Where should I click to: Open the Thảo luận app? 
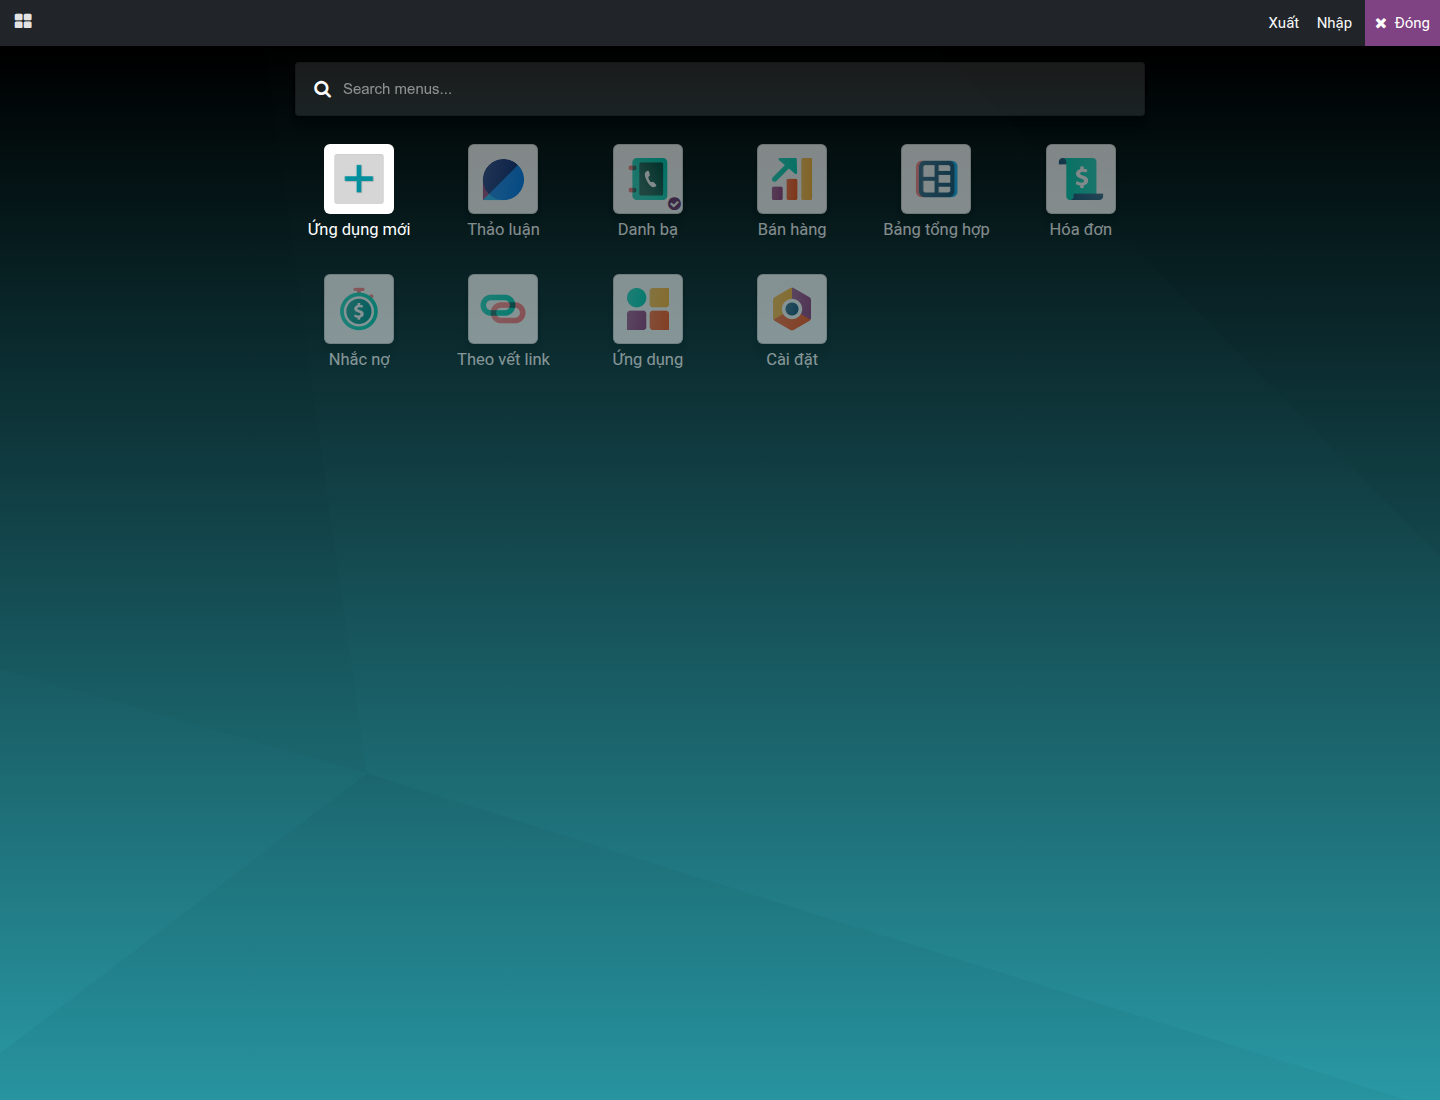click(503, 179)
